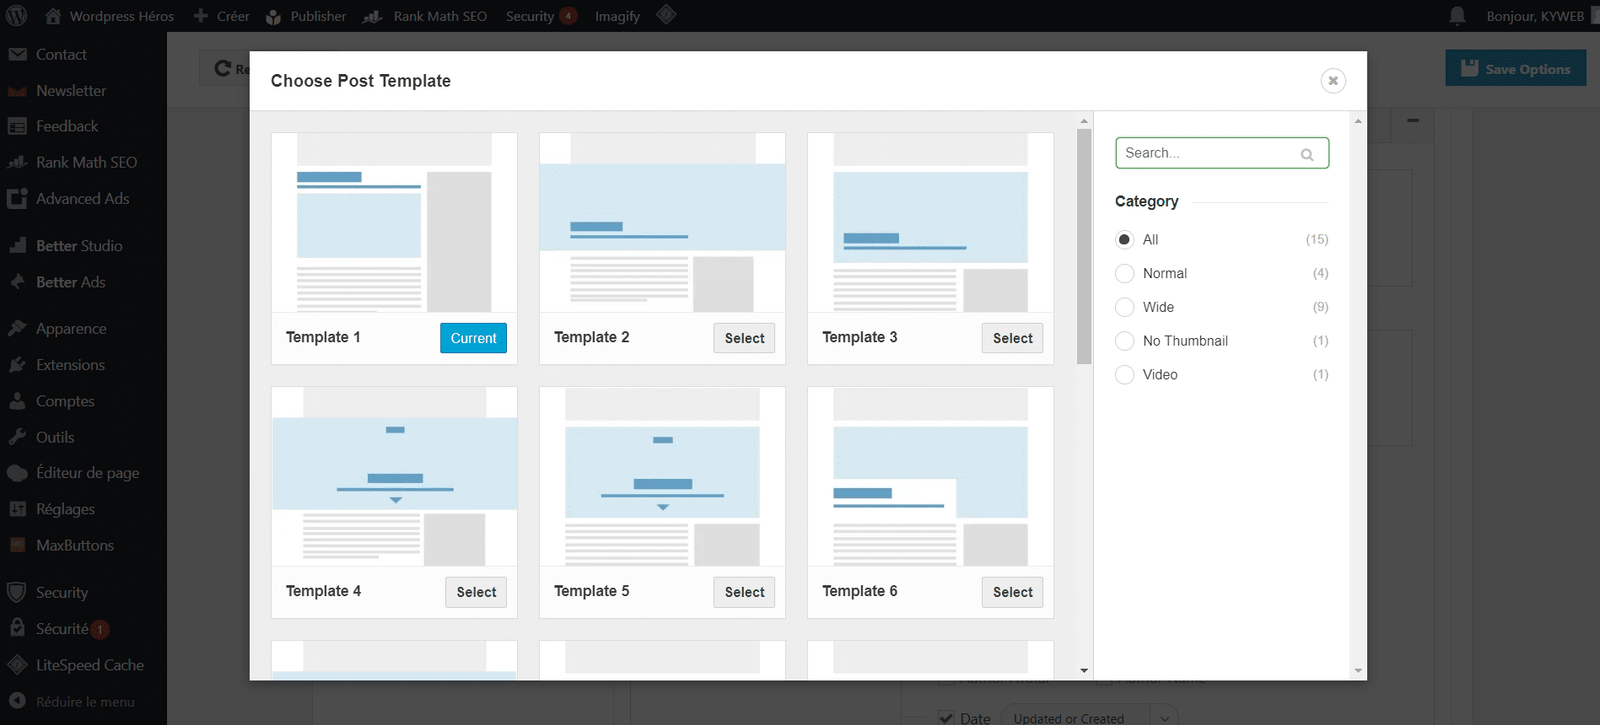The height and width of the screenshot is (725, 1600).
Task: Click the search magnifier icon
Action: 1306,154
